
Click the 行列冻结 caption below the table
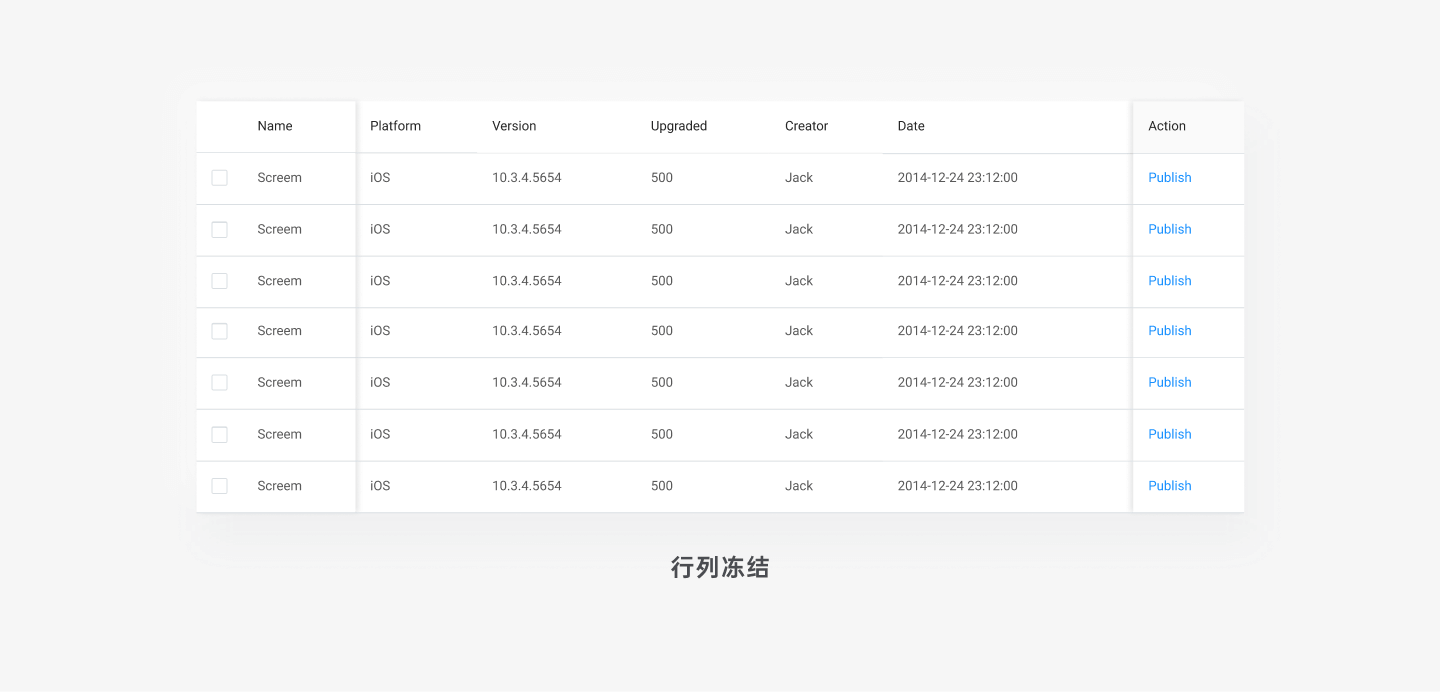720,568
